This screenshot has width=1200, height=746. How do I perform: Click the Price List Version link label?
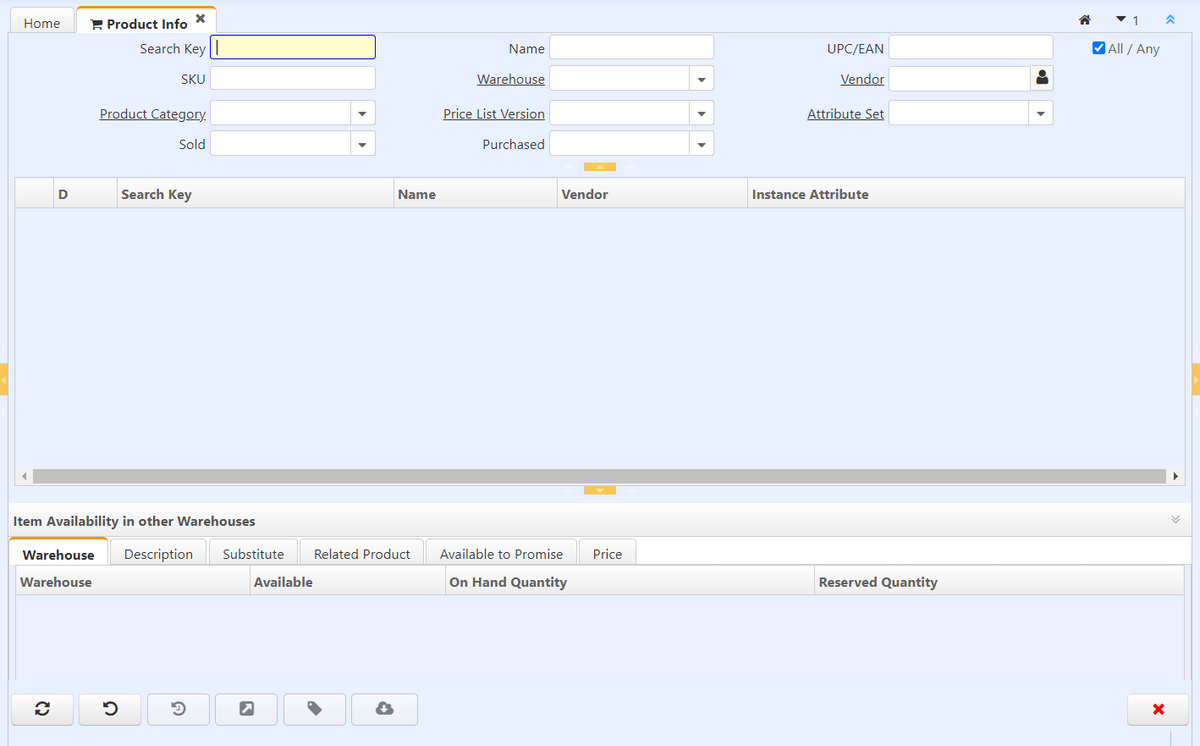494,114
